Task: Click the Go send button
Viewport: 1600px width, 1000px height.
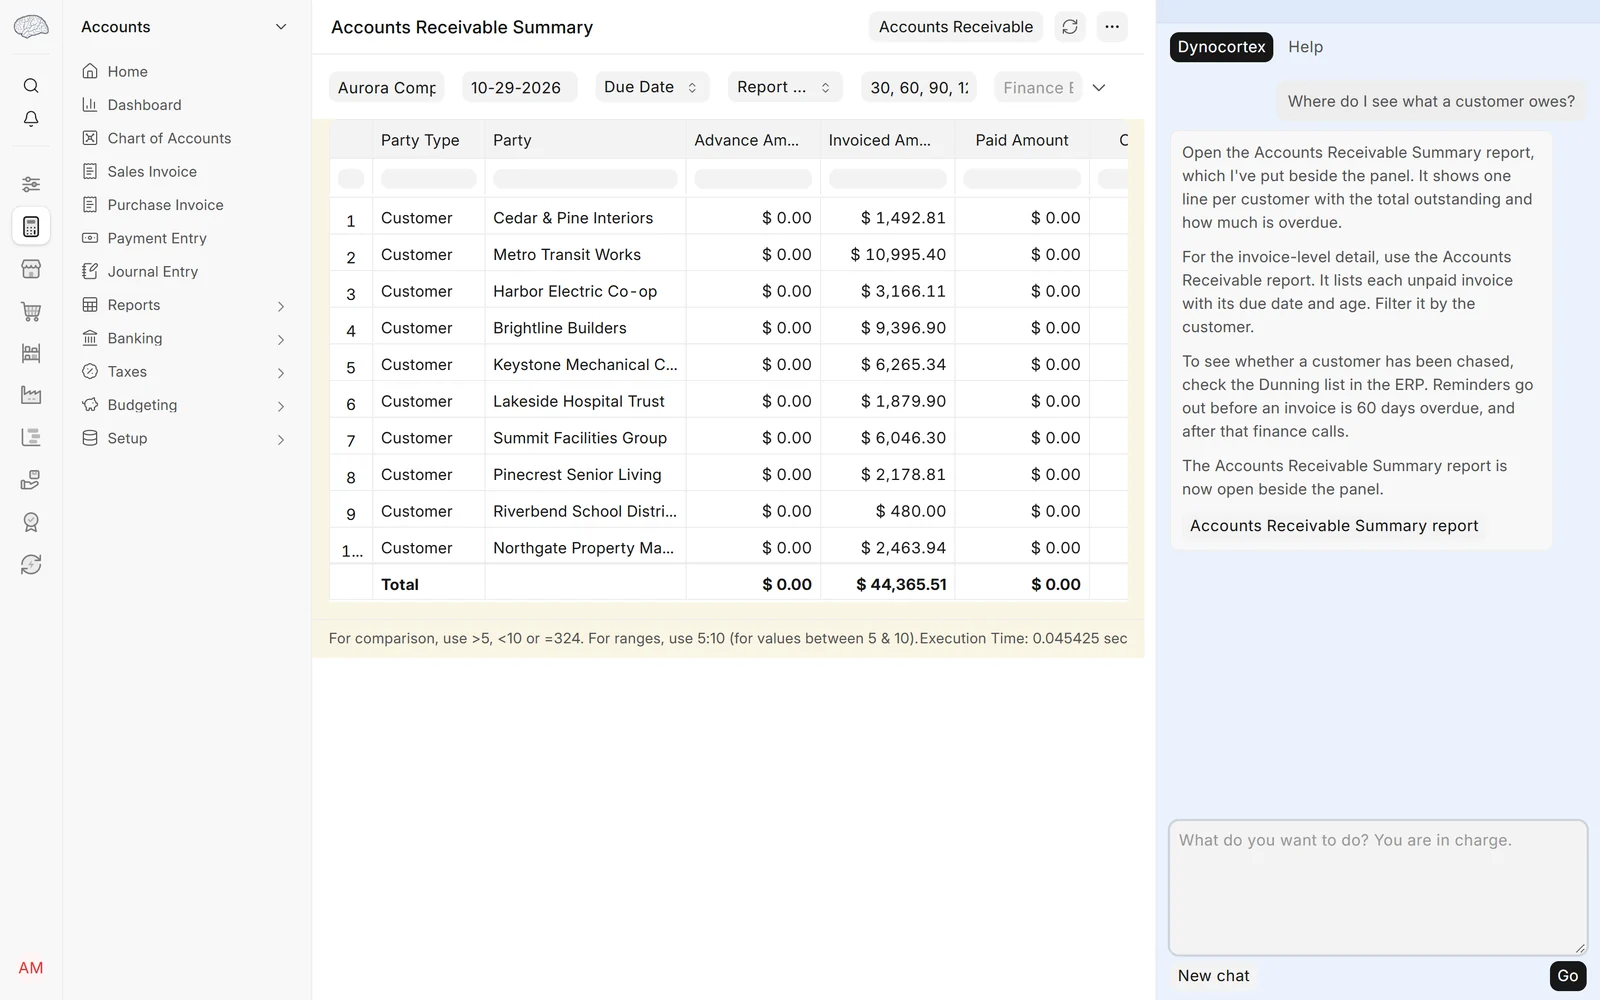Action: [1567, 976]
